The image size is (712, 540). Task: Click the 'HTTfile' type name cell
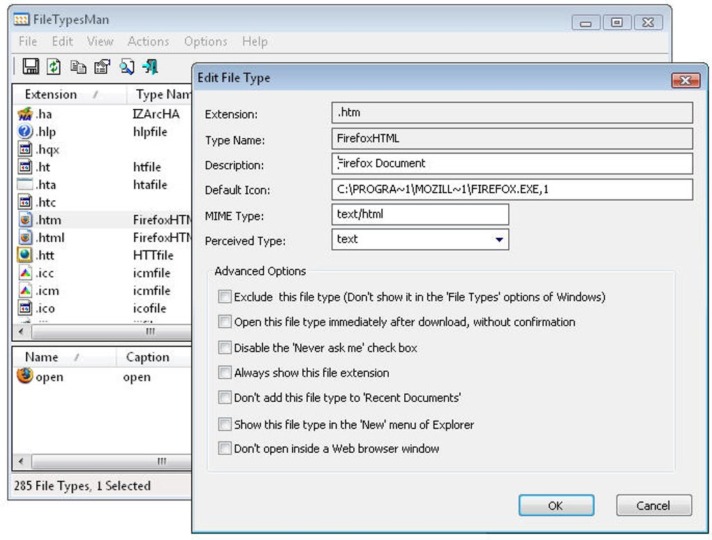coord(153,255)
